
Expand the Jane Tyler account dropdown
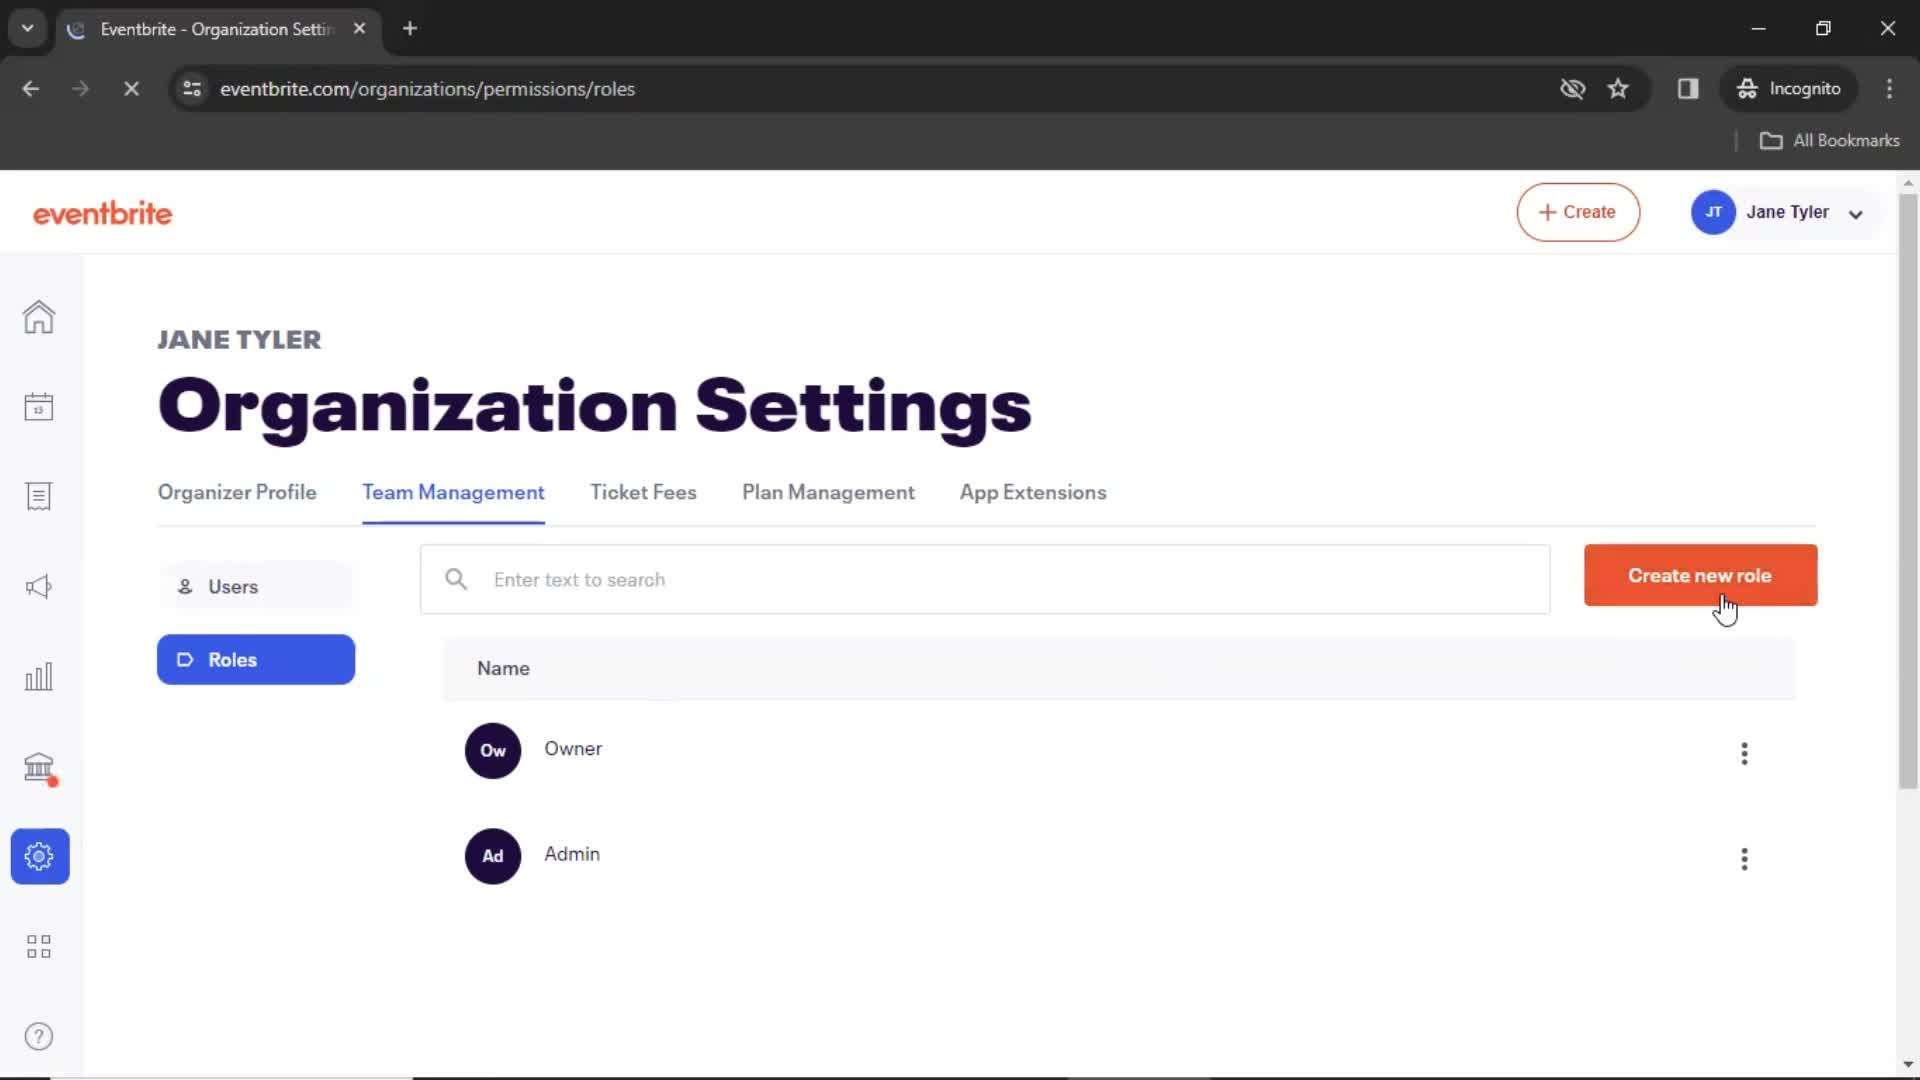coord(1856,214)
